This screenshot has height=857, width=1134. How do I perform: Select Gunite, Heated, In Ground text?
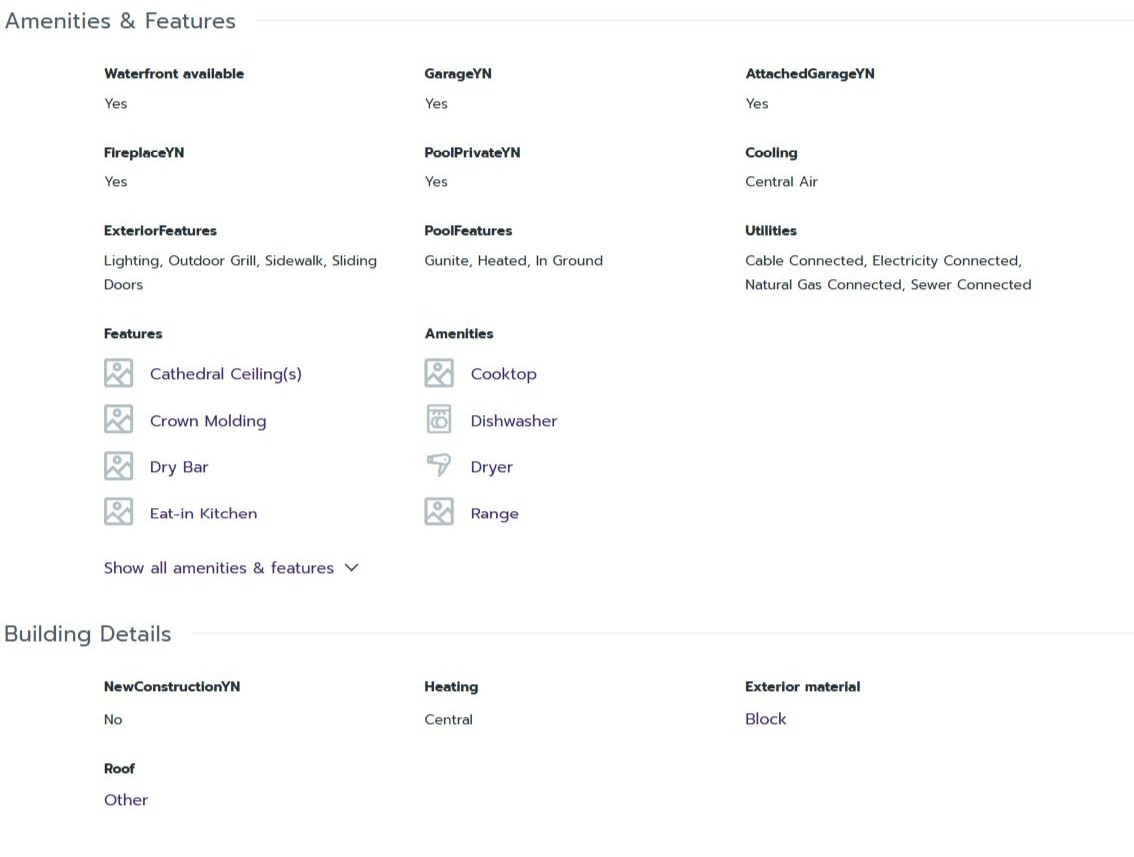(513, 260)
